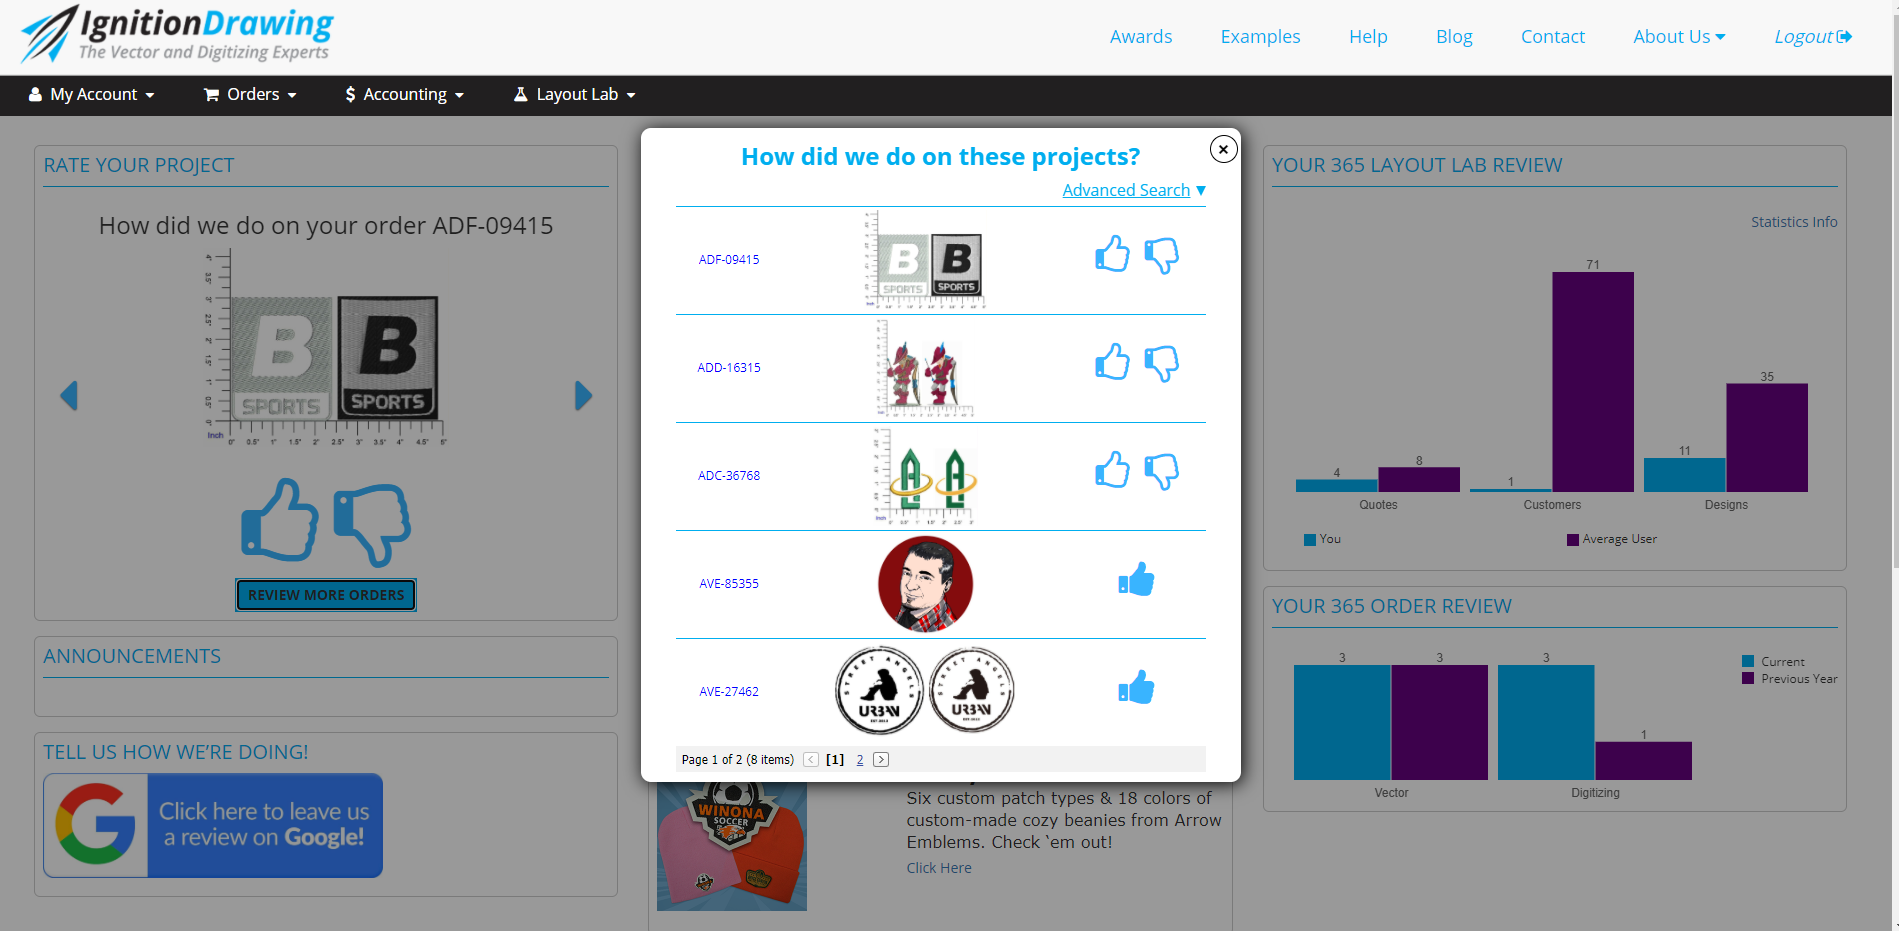Image resolution: width=1899 pixels, height=931 pixels.
Task: Give thumbs down to order ADD-16315 in popup
Action: 1161,363
